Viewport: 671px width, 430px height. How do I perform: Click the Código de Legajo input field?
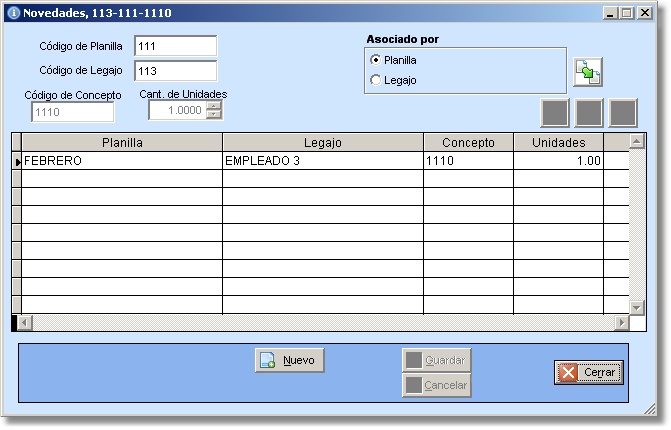pos(175,71)
